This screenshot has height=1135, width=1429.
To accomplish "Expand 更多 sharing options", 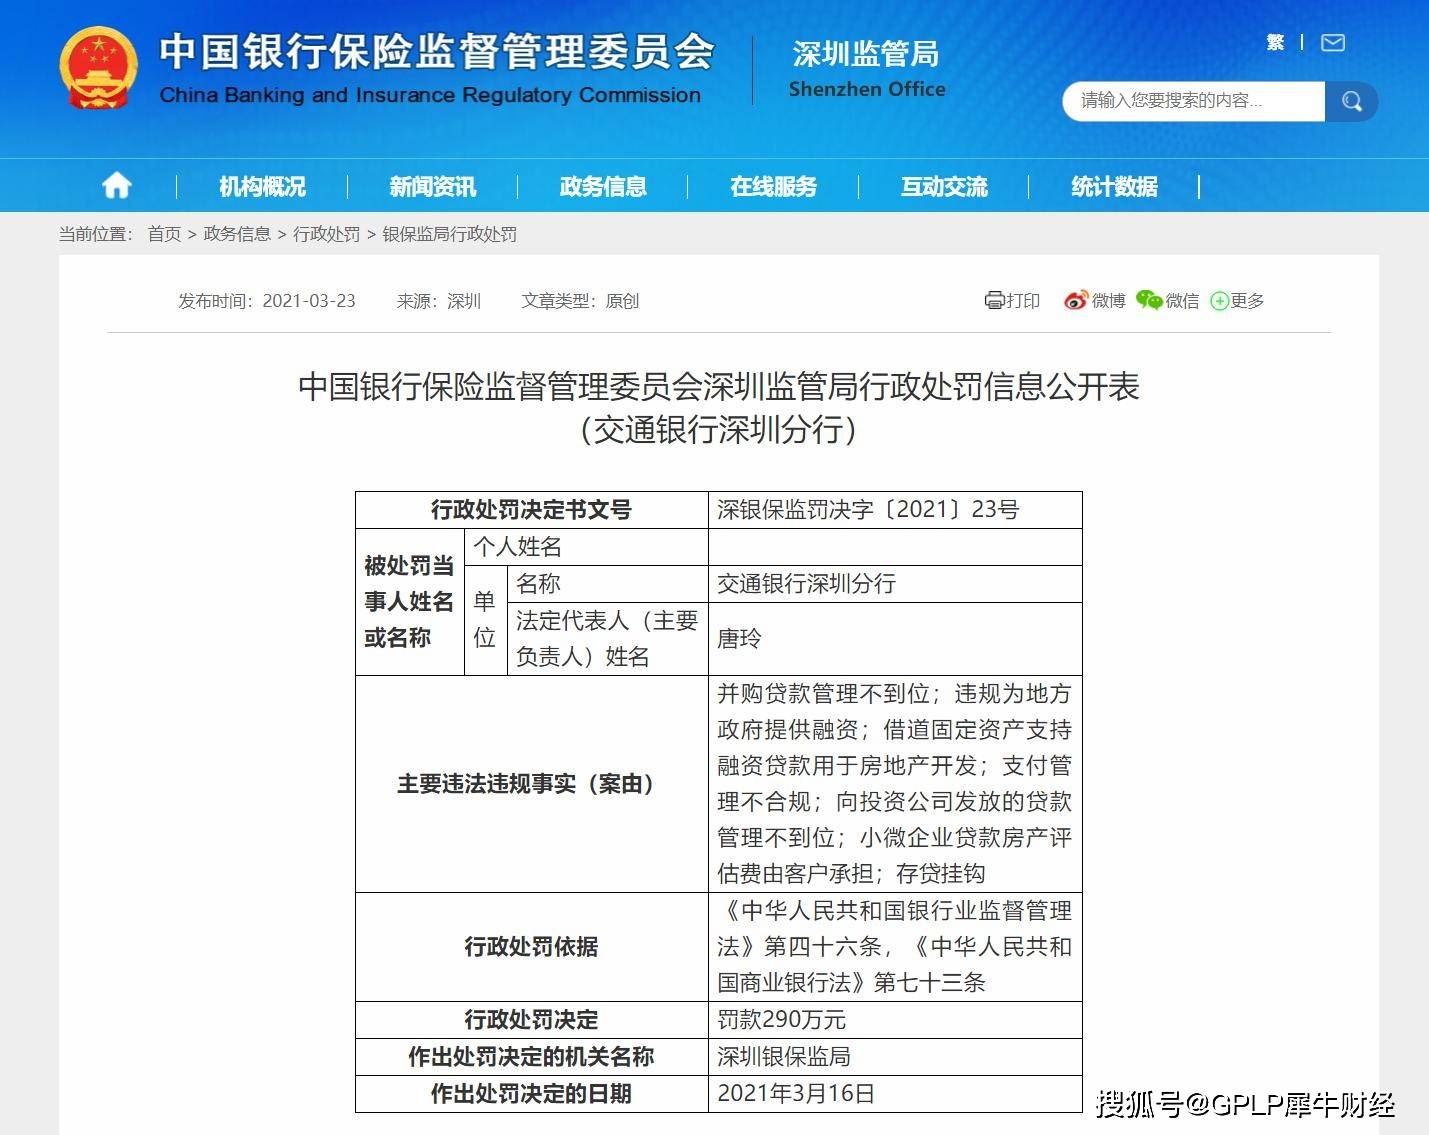I will (1238, 301).
